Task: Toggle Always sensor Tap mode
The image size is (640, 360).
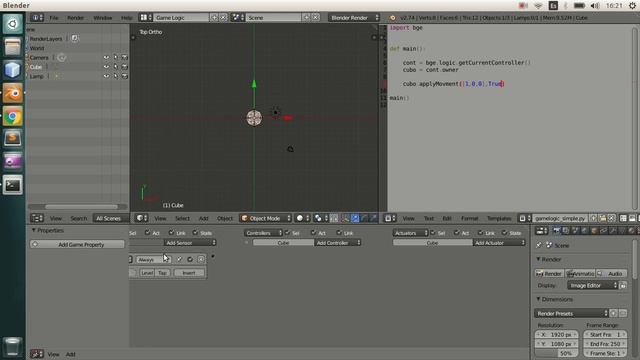Action: pyautogui.click(x=162, y=273)
